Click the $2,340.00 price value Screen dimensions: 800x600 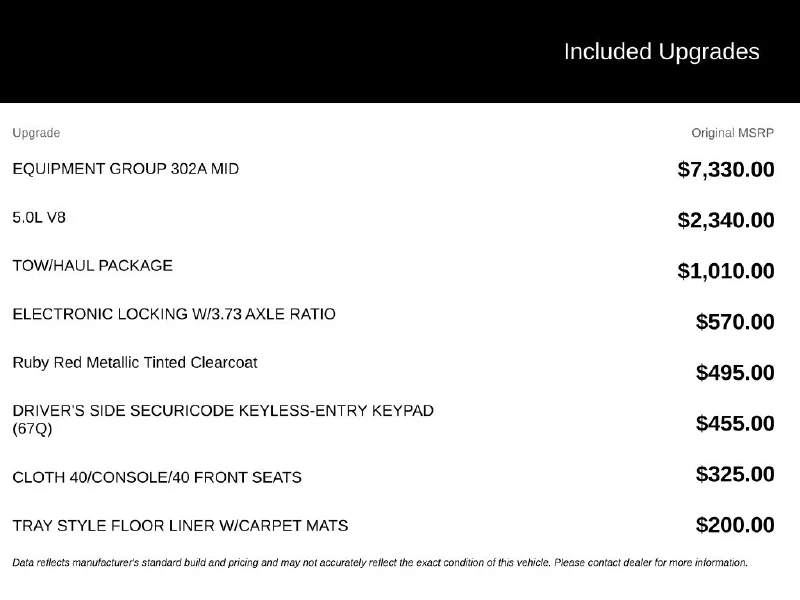tap(726, 220)
